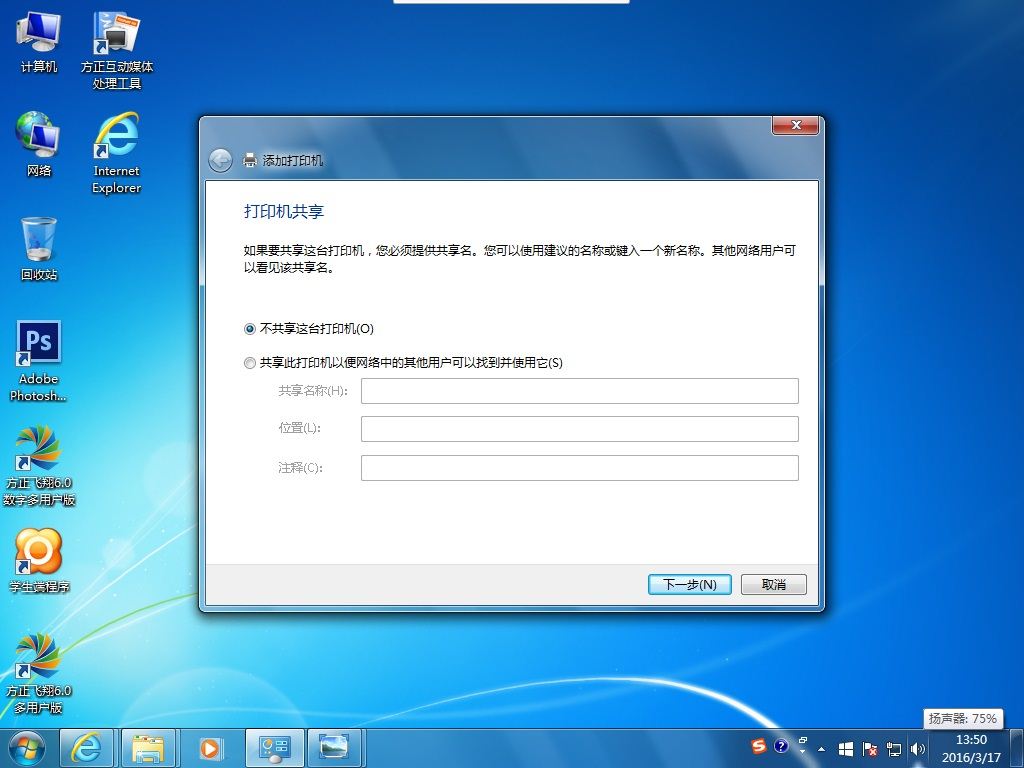Click the Sogou input method tray icon
Screen dimensions: 1024x768
pos(758,746)
